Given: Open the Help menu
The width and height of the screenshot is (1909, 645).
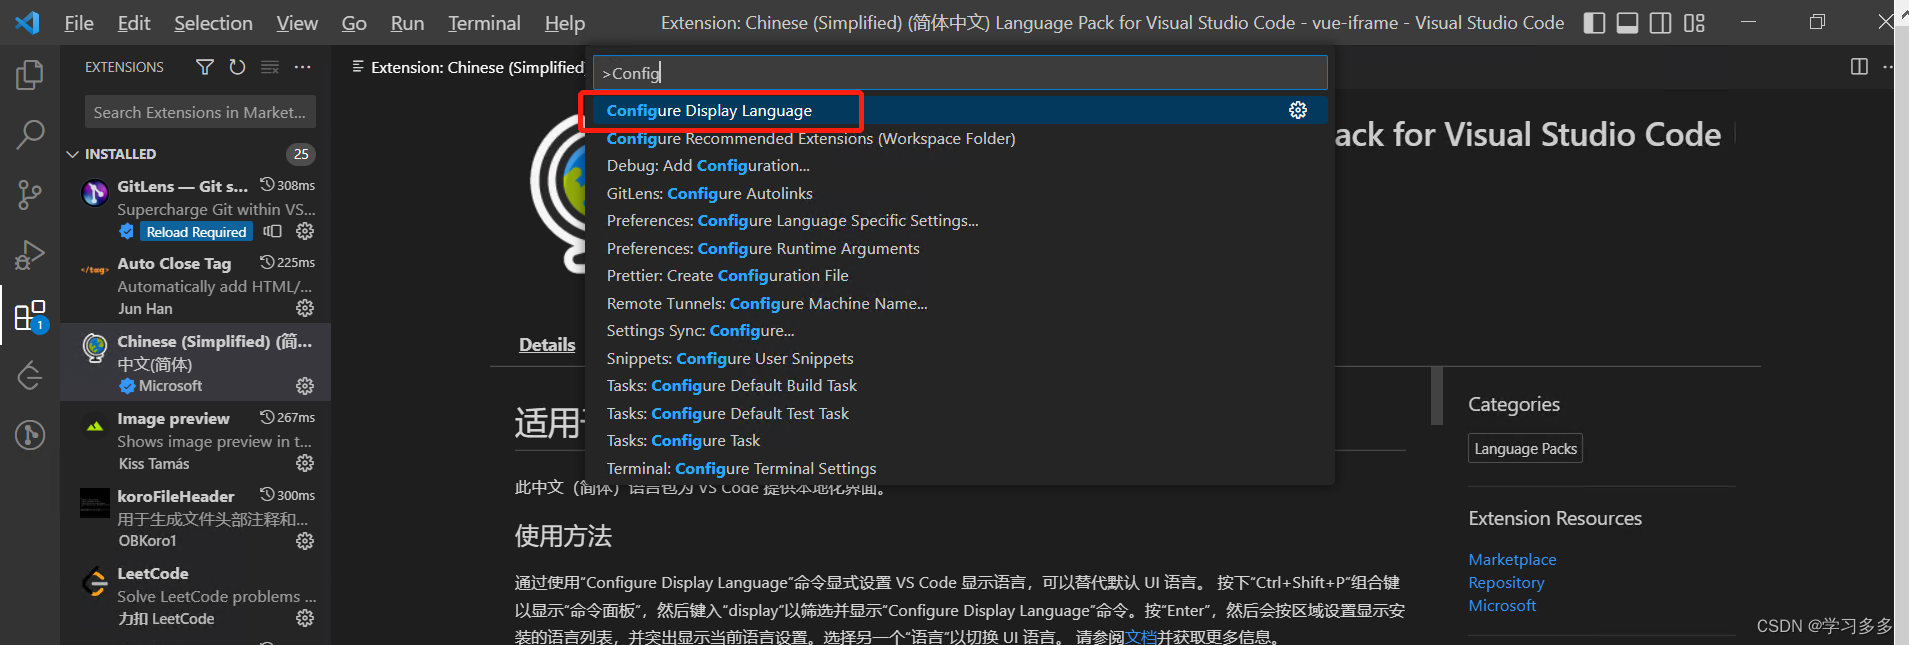Looking at the screenshot, I should tap(565, 23).
